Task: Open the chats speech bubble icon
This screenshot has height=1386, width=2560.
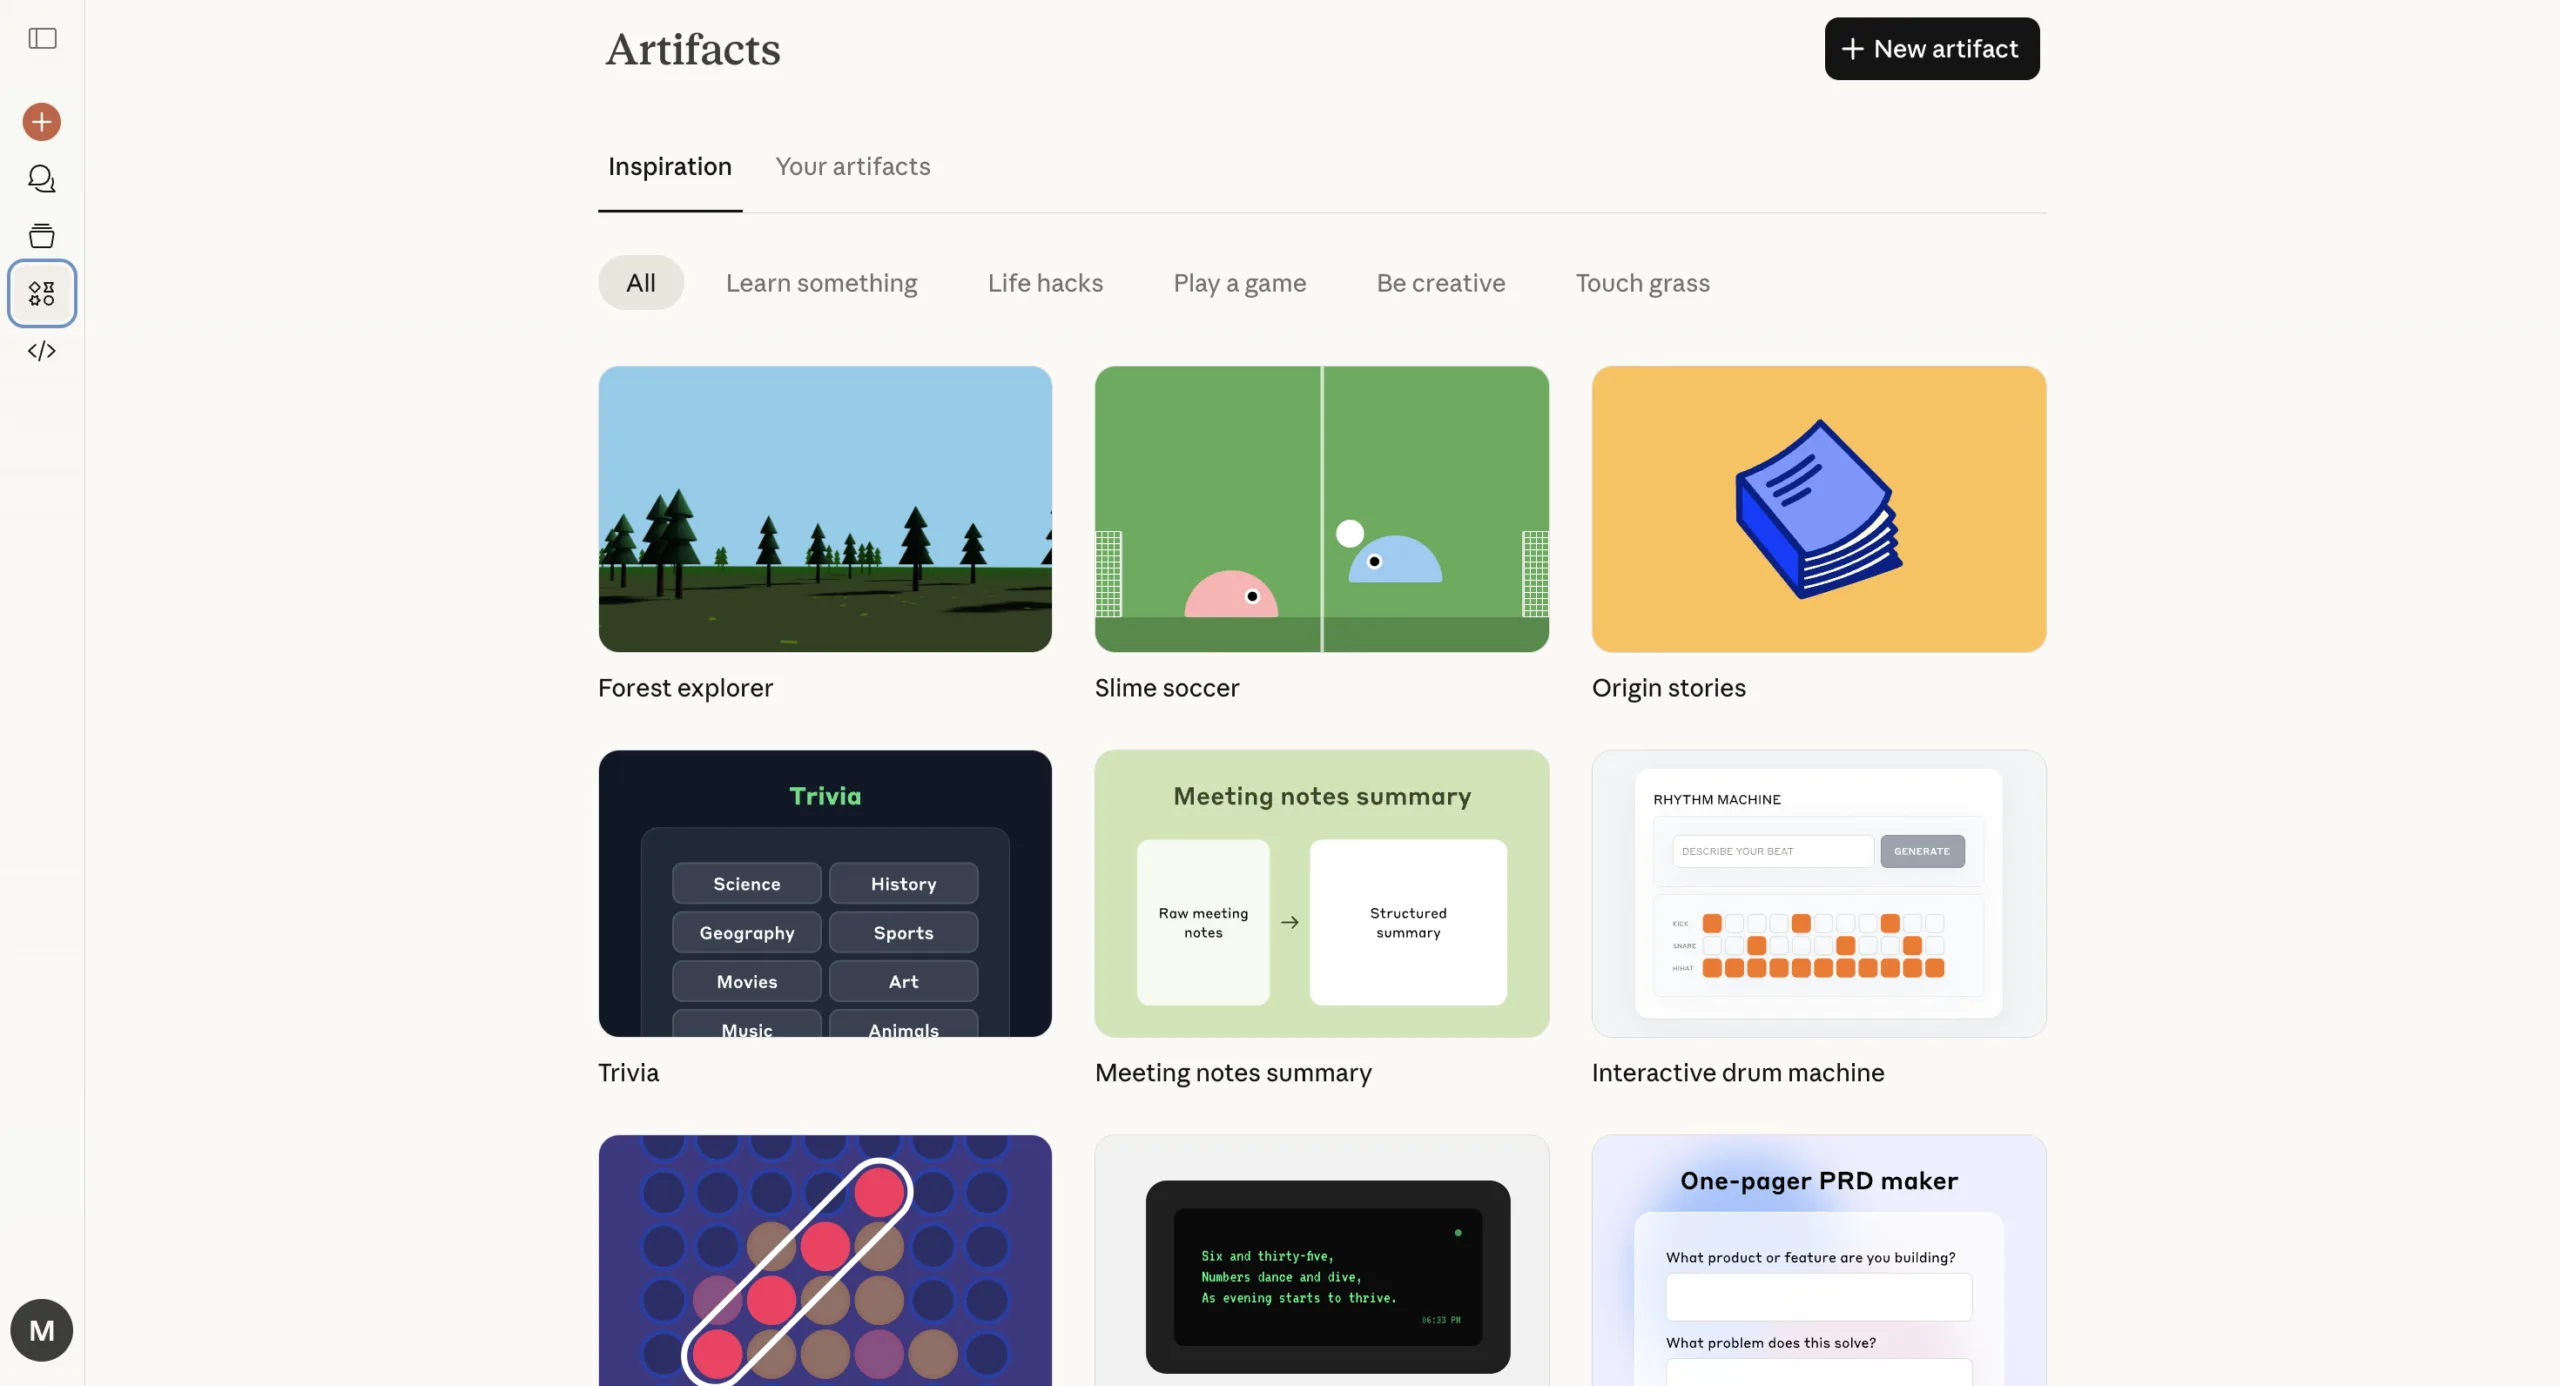Action: (x=42, y=179)
